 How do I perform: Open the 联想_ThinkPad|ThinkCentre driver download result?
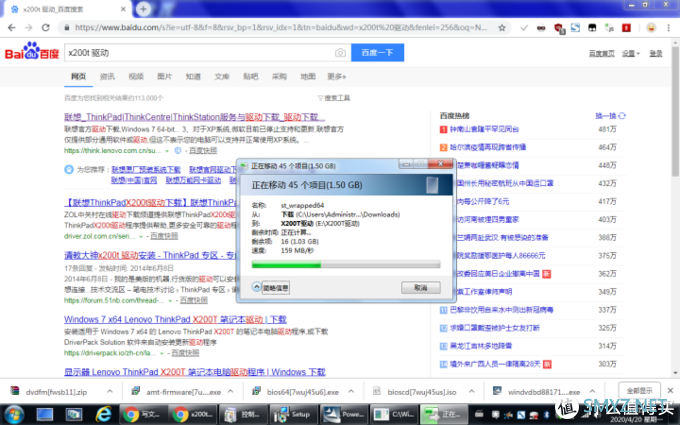(194, 117)
